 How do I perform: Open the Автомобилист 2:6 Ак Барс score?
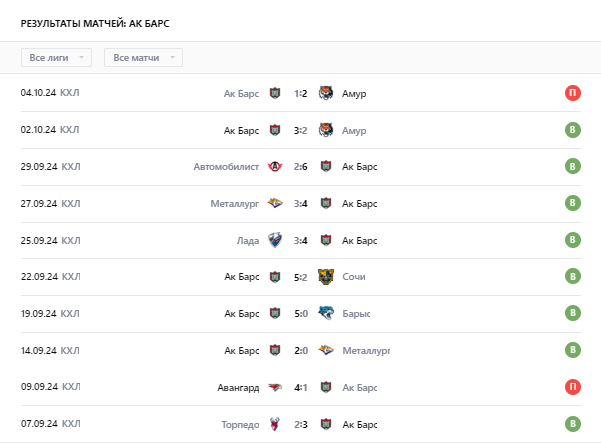(x=300, y=167)
